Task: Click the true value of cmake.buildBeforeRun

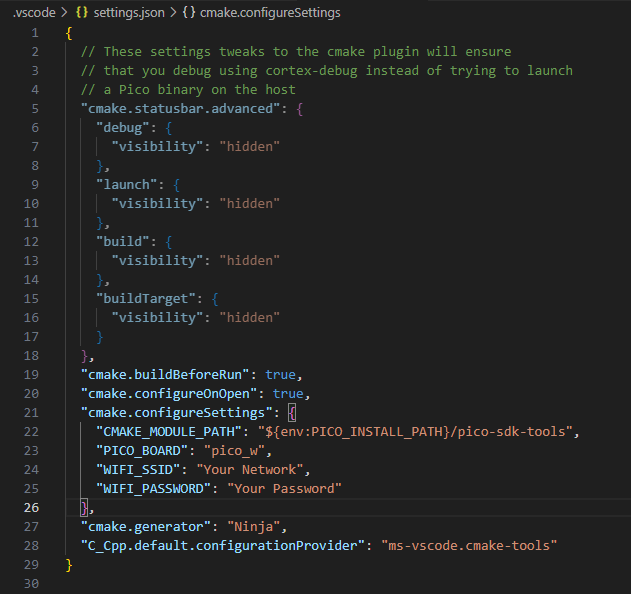Action: click(x=280, y=375)
